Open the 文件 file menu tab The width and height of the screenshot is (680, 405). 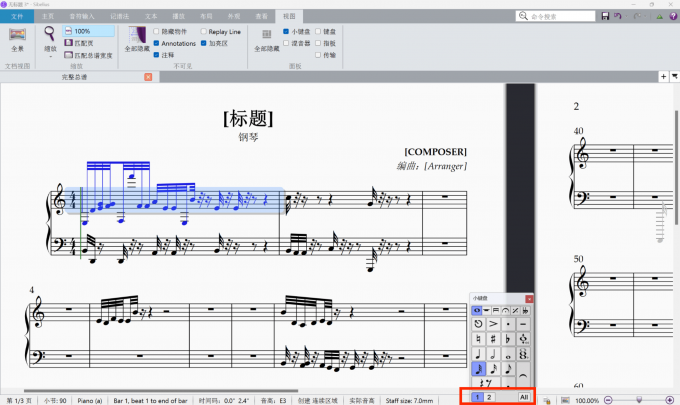click(x=17, y=17)
